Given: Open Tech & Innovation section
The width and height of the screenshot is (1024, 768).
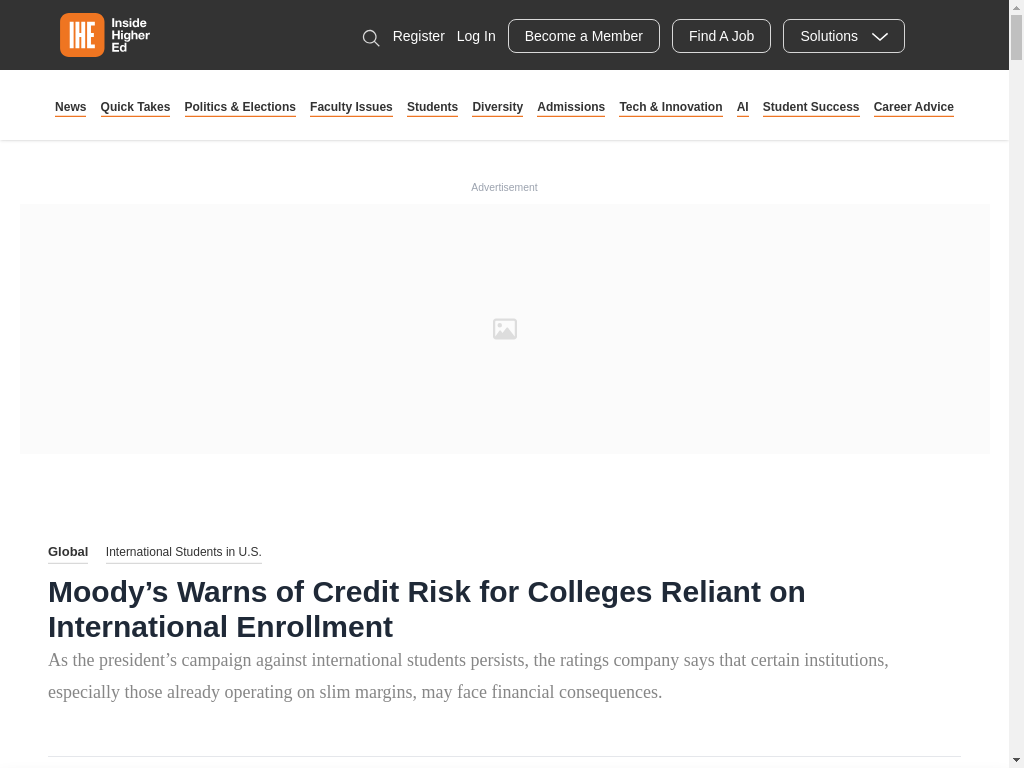Looking at the screenshot, I should pyautogui.click(x=671, y=107).
